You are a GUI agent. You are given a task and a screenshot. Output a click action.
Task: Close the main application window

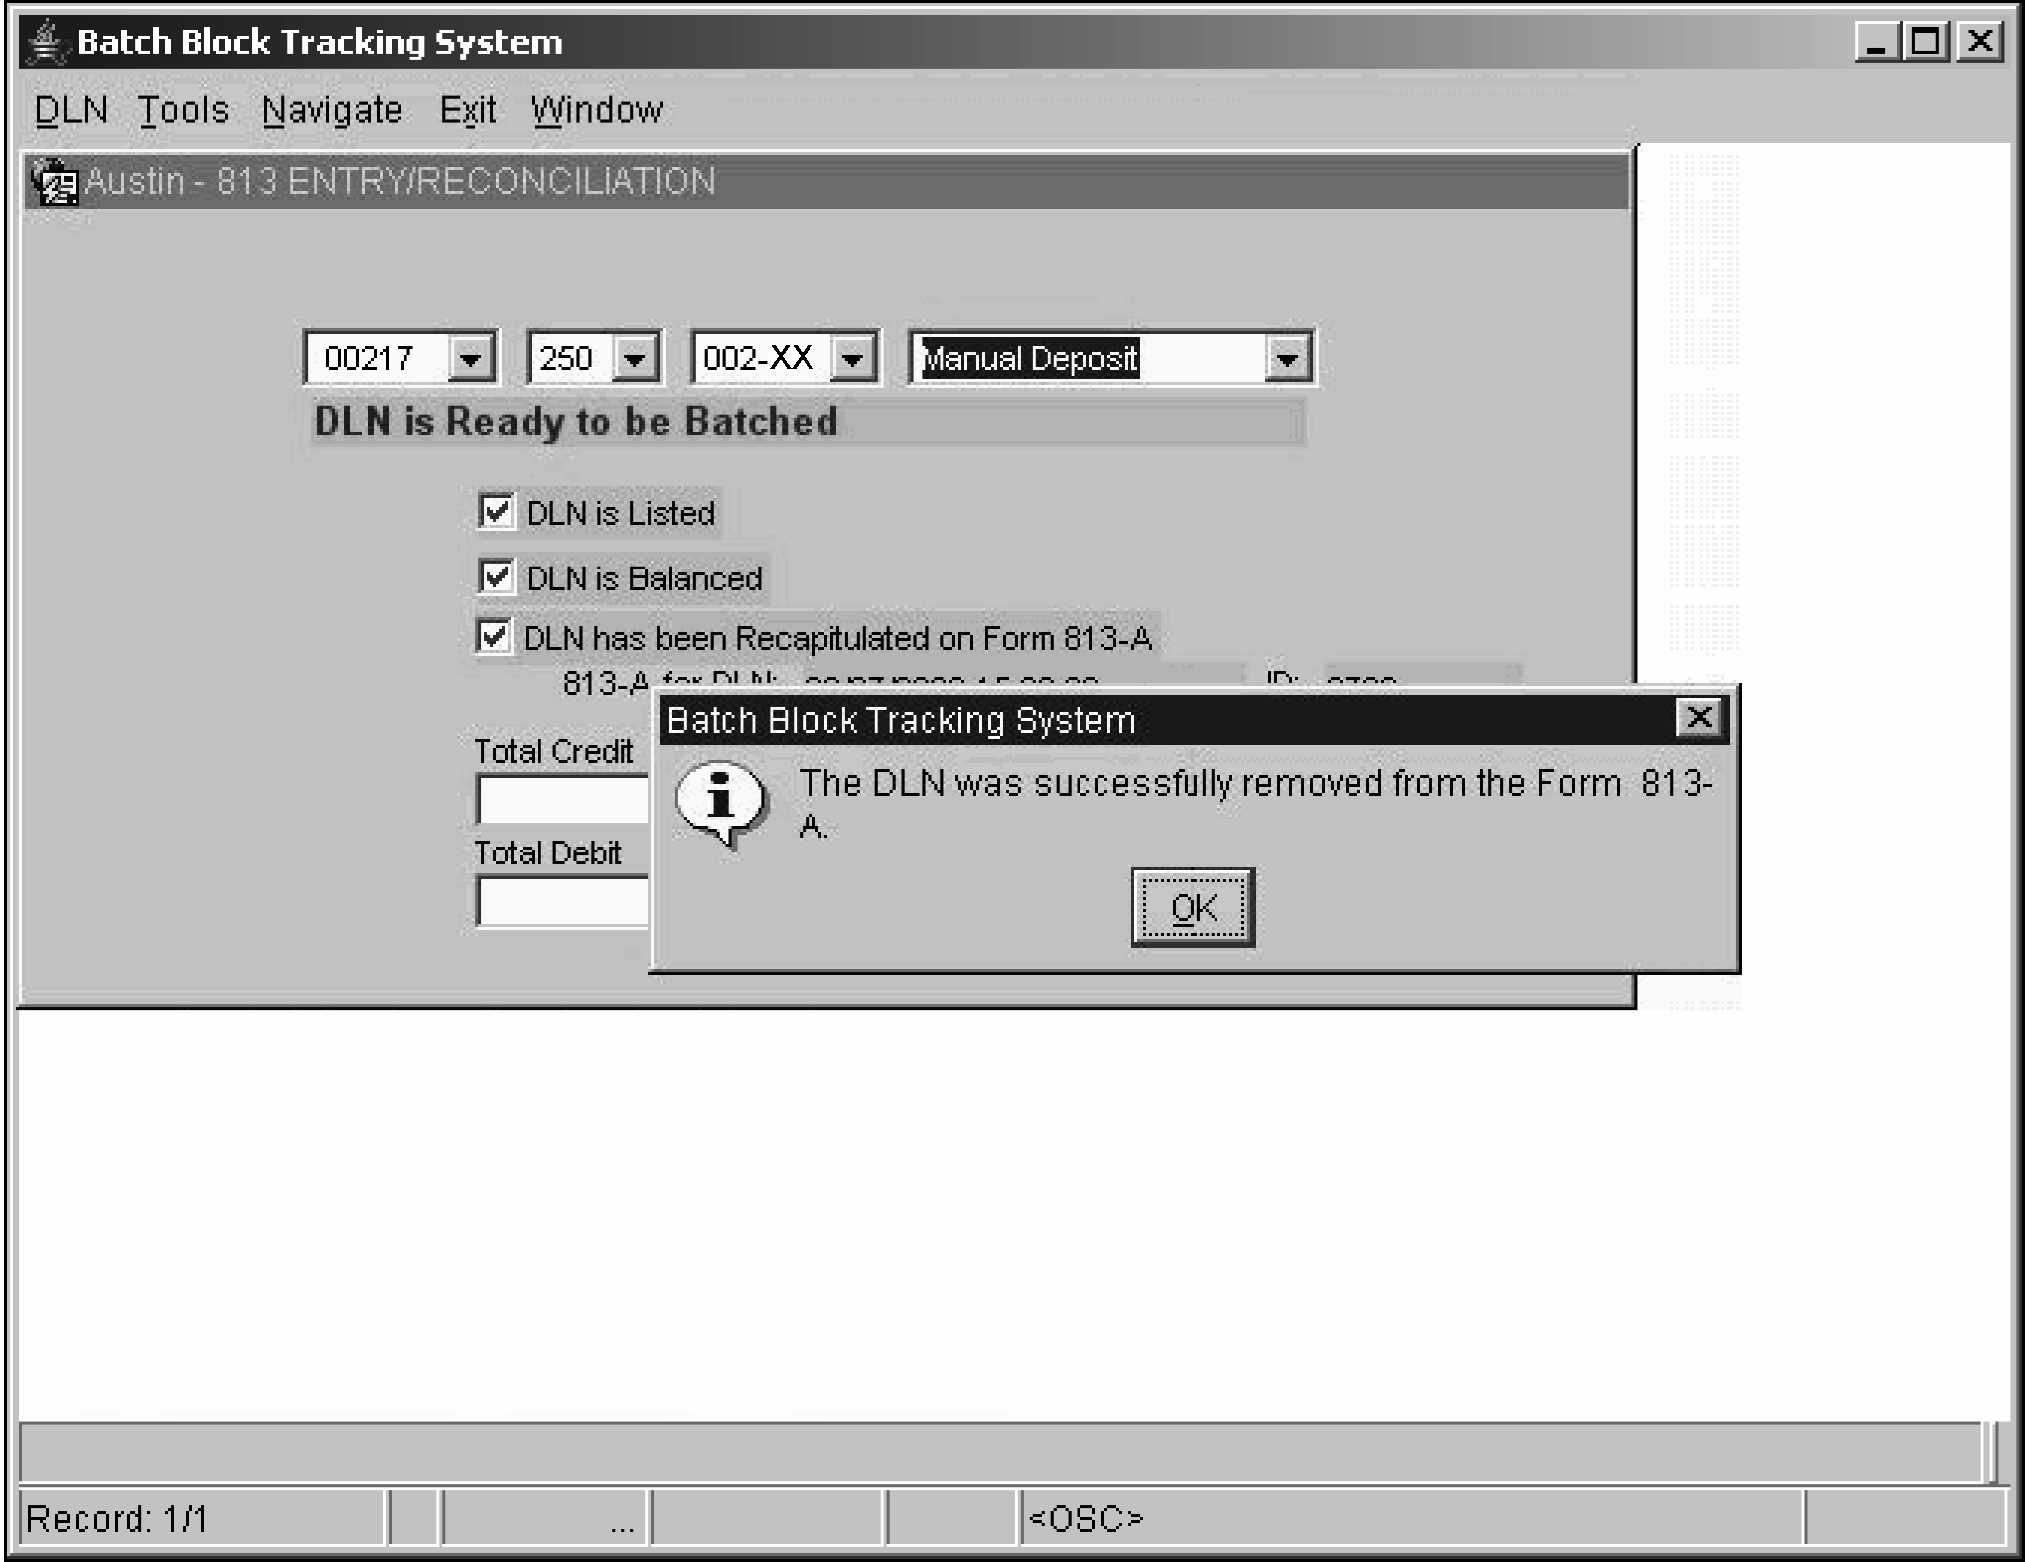point(1980,42)
